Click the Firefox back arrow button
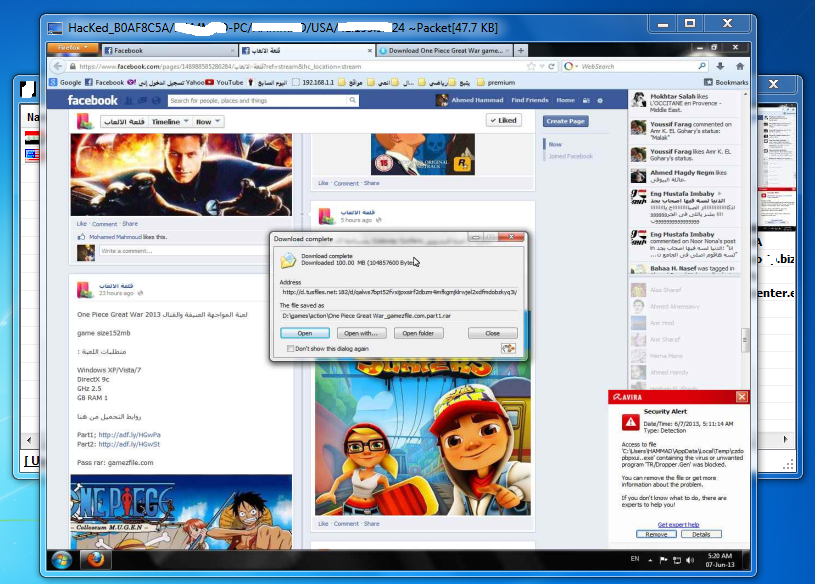This screenshot has width=815, height=584. (58, 67)
